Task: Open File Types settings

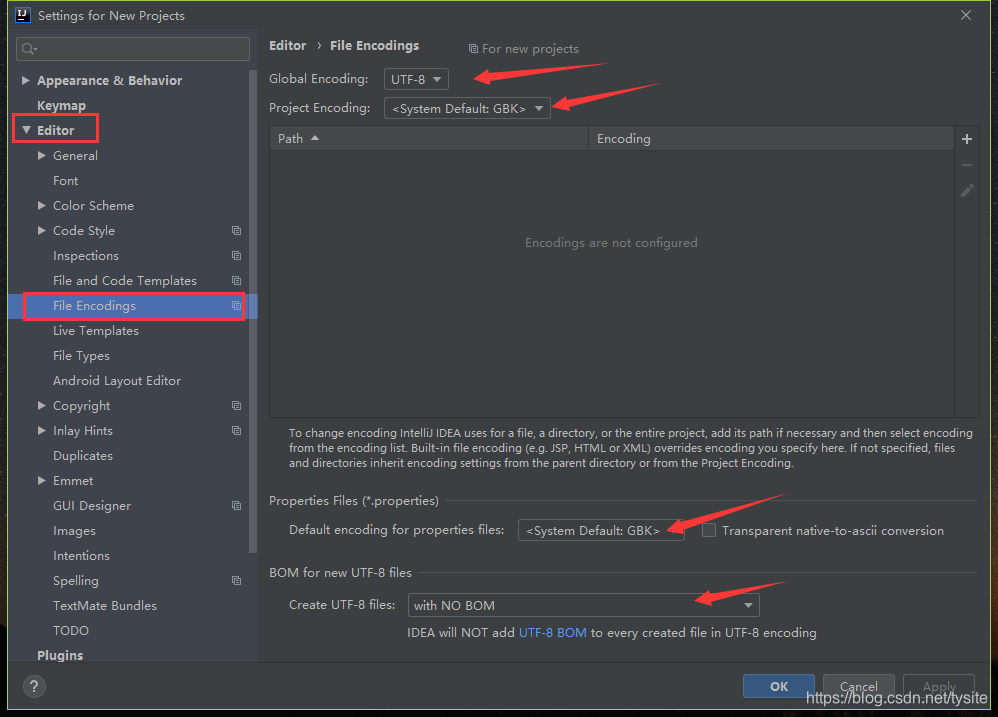Action: click(81, 356)
